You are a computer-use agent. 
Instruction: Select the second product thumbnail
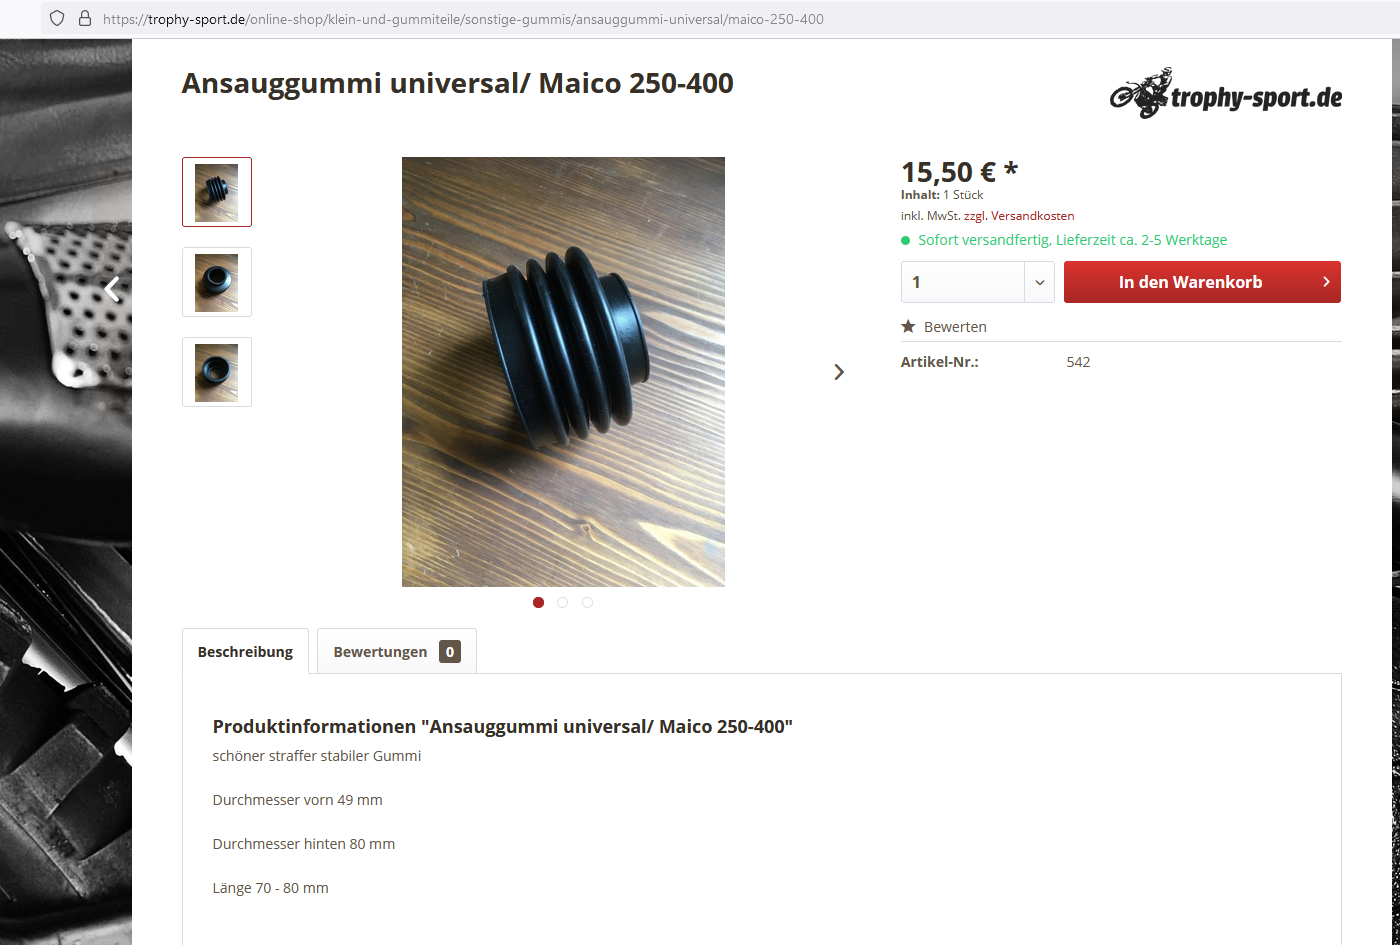coord(217,282)
